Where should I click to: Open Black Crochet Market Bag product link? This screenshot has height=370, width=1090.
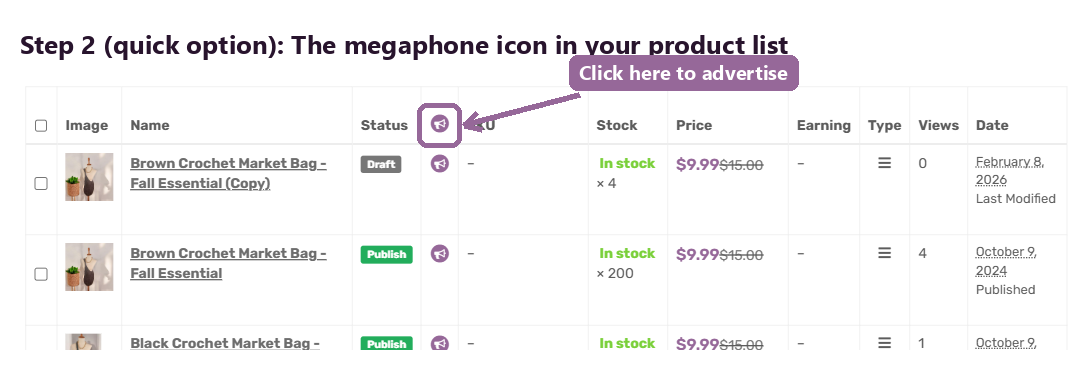point(225,344)
